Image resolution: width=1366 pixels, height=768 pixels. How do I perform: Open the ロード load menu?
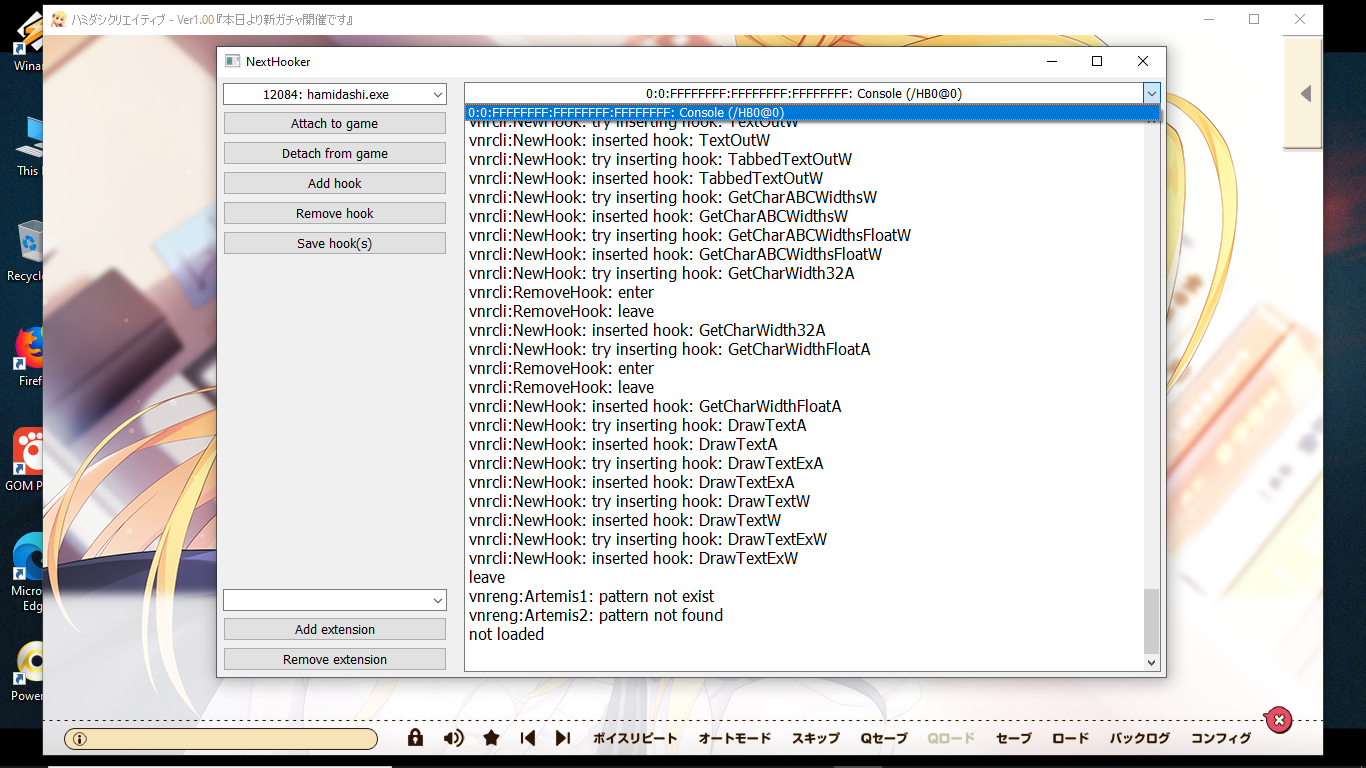[1070, 739]
